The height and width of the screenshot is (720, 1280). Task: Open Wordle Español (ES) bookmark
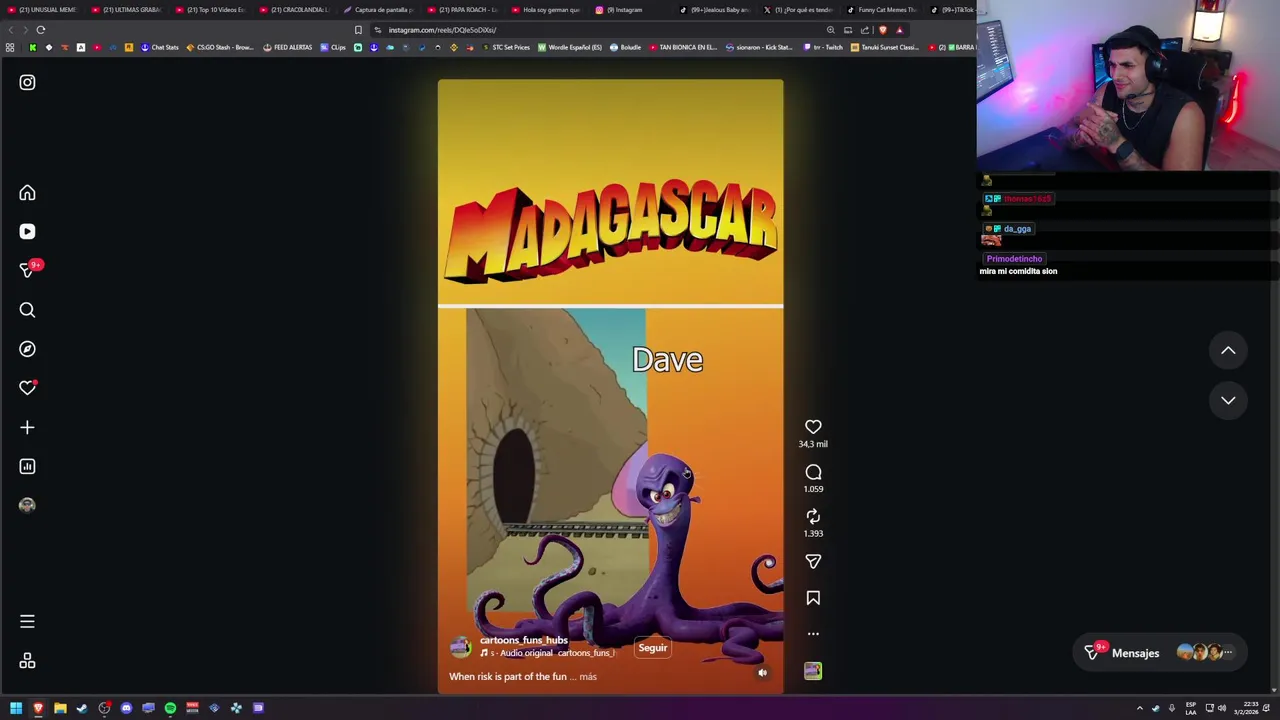tap(570, 47)
